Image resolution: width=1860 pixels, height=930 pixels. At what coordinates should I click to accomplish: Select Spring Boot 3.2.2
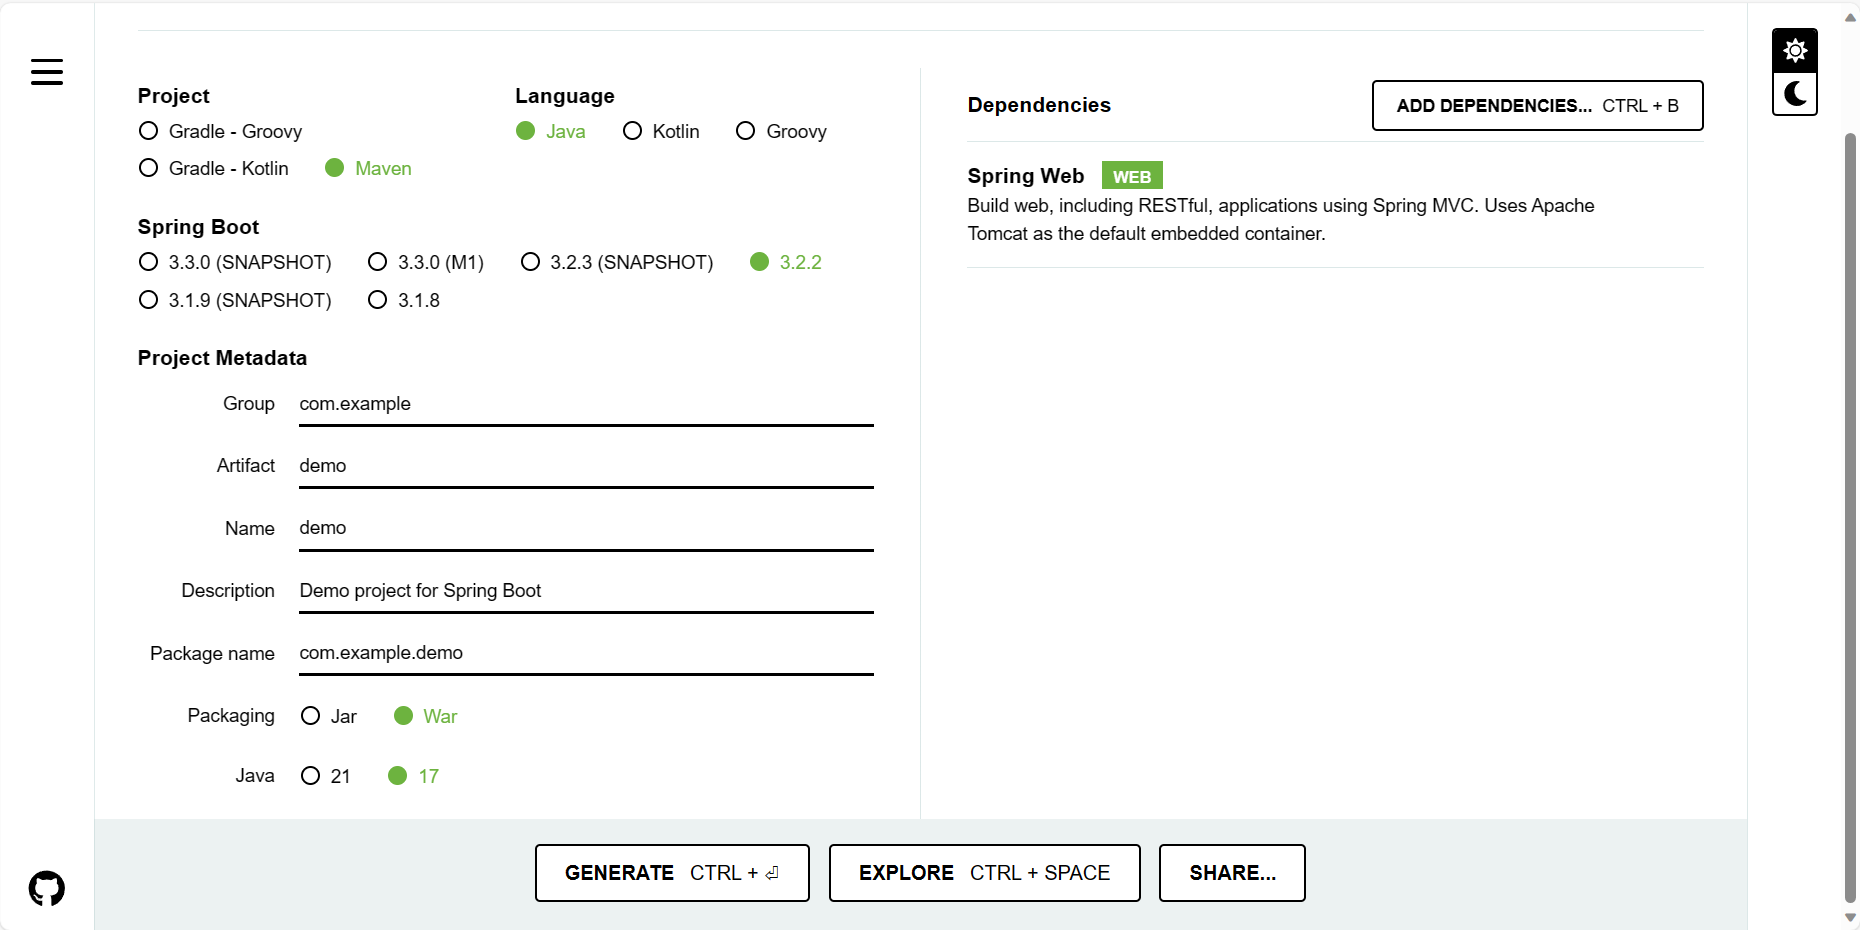(786, 262)
